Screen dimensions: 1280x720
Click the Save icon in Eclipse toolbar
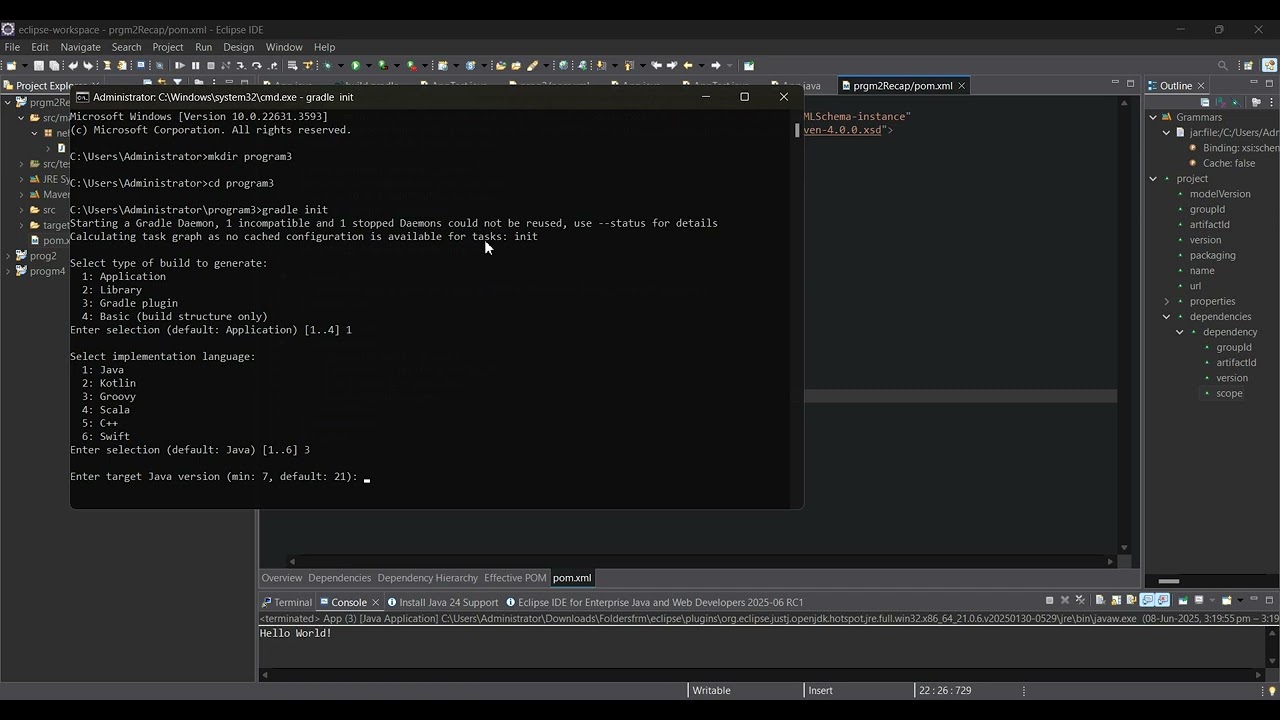coord(39,65)
